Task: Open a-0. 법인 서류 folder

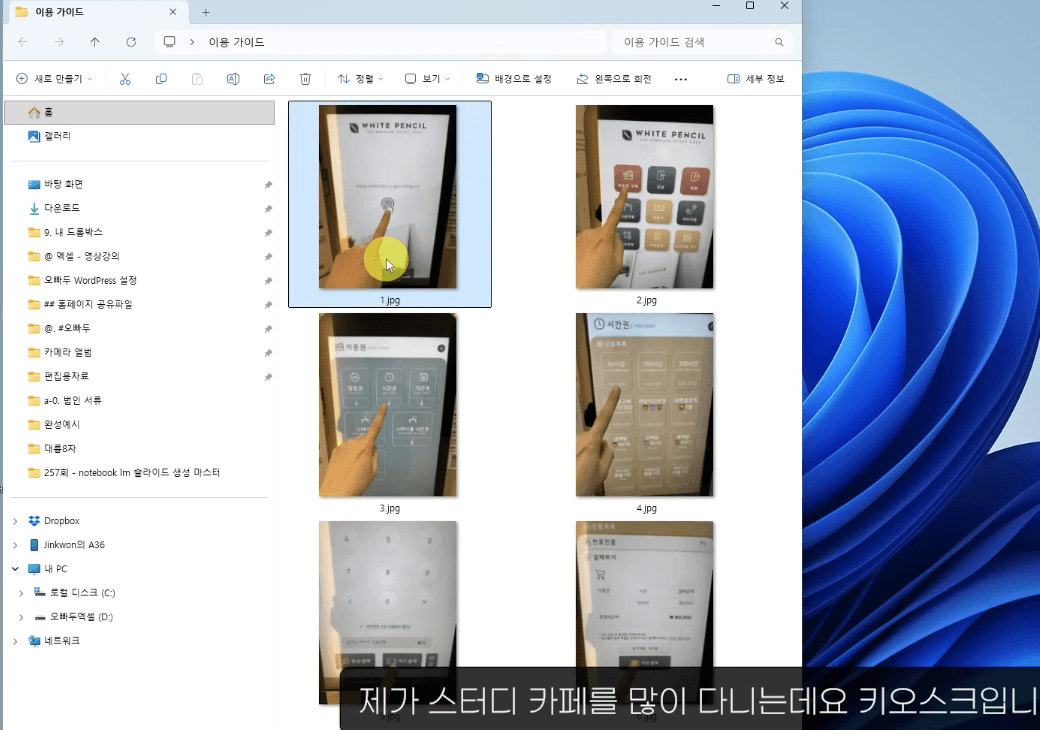Action: click(x=72, y=400)
